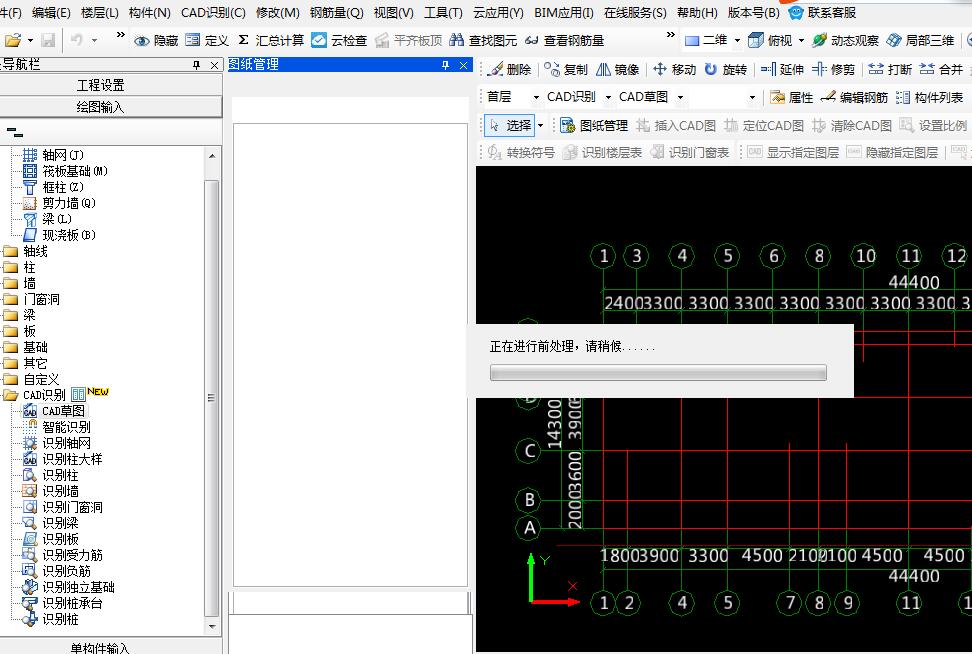Click 图纸管理 drawing management button

click(x=594, y=126)
